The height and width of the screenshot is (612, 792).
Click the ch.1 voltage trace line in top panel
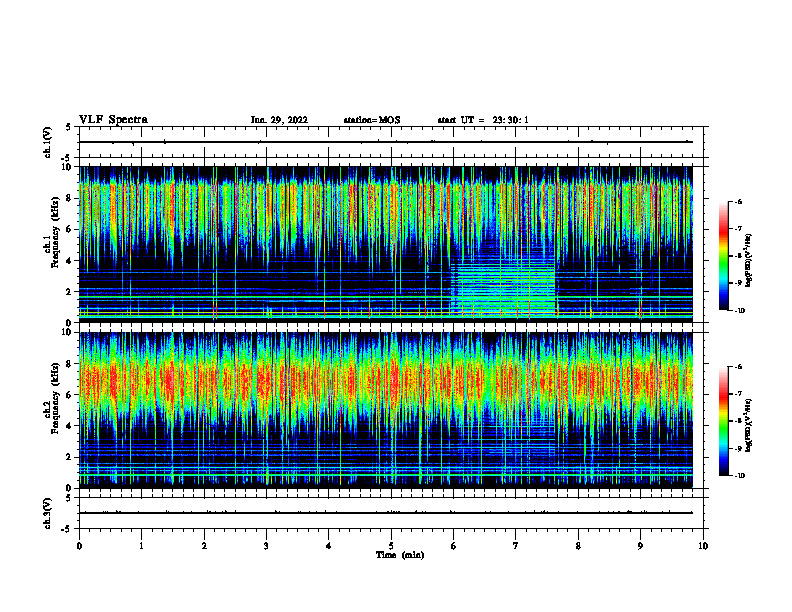pos(386,142)
